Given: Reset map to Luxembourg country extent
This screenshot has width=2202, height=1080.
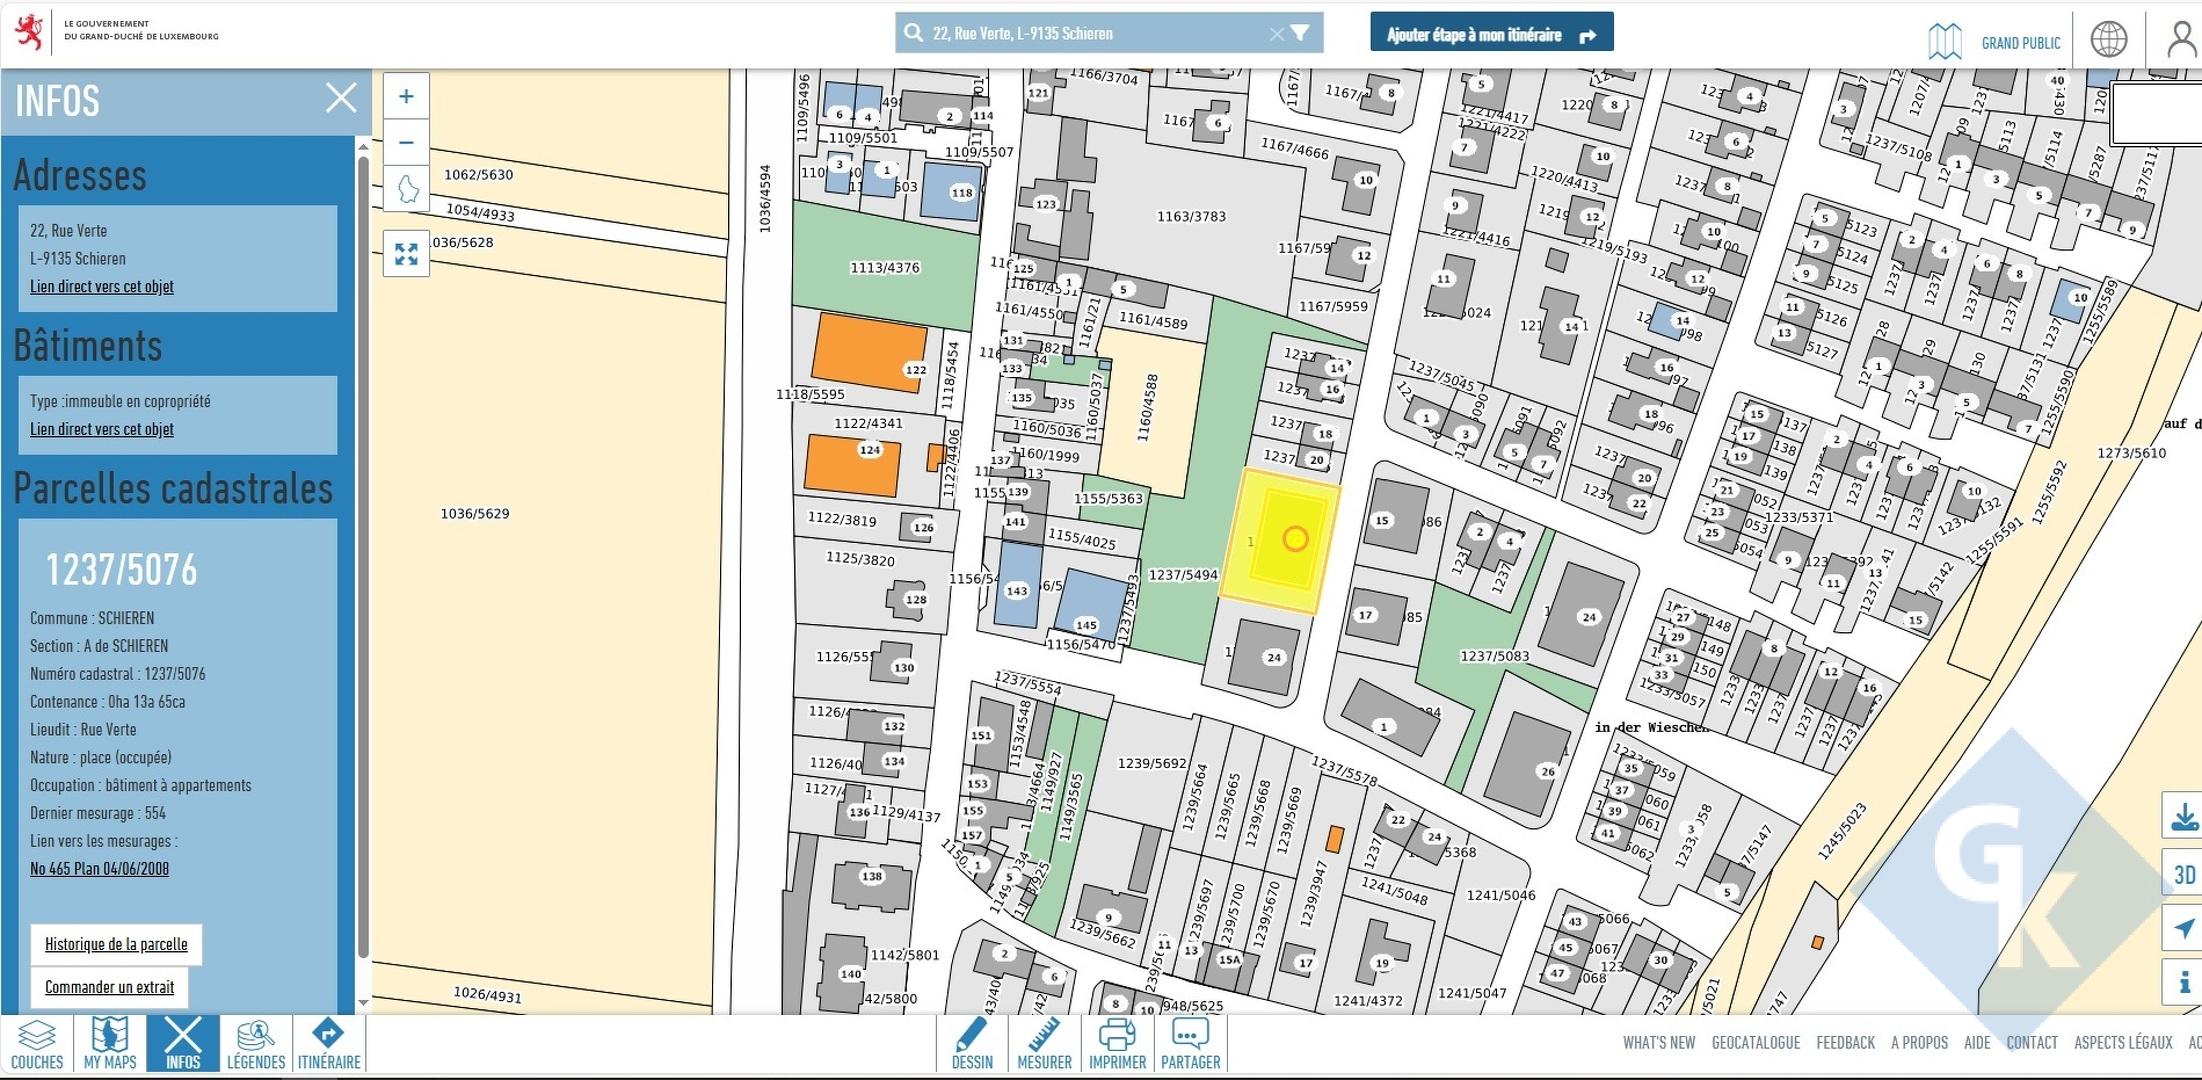Looking at the screenshot, I should point(406,189).
